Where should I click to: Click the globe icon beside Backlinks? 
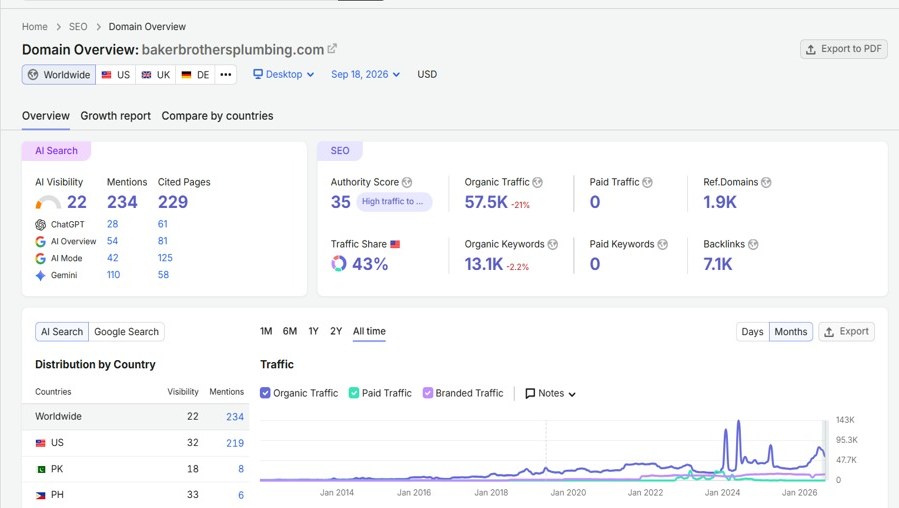pos(753,244)
